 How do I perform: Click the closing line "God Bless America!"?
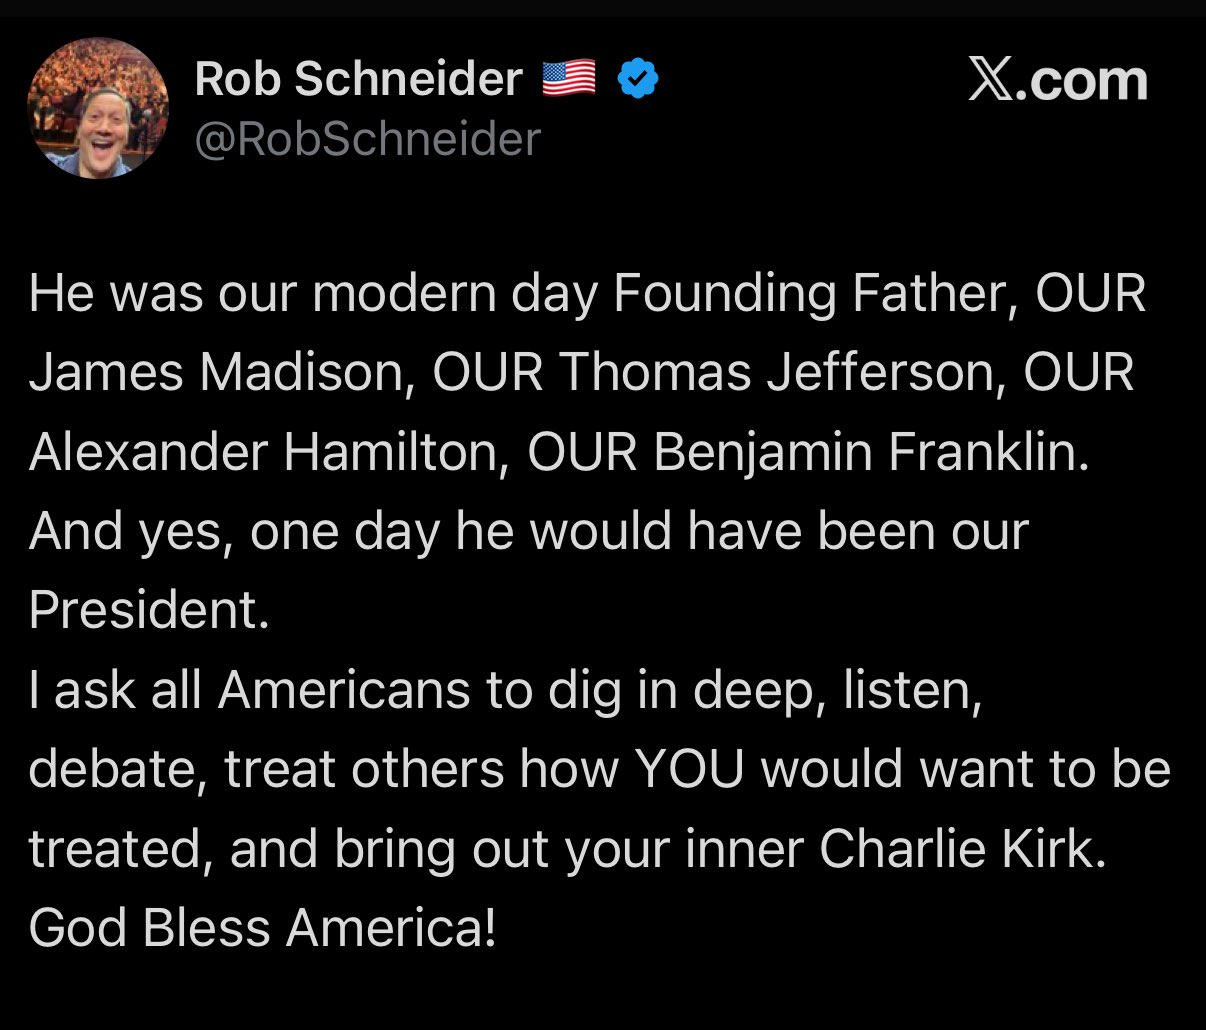[263, 928]
